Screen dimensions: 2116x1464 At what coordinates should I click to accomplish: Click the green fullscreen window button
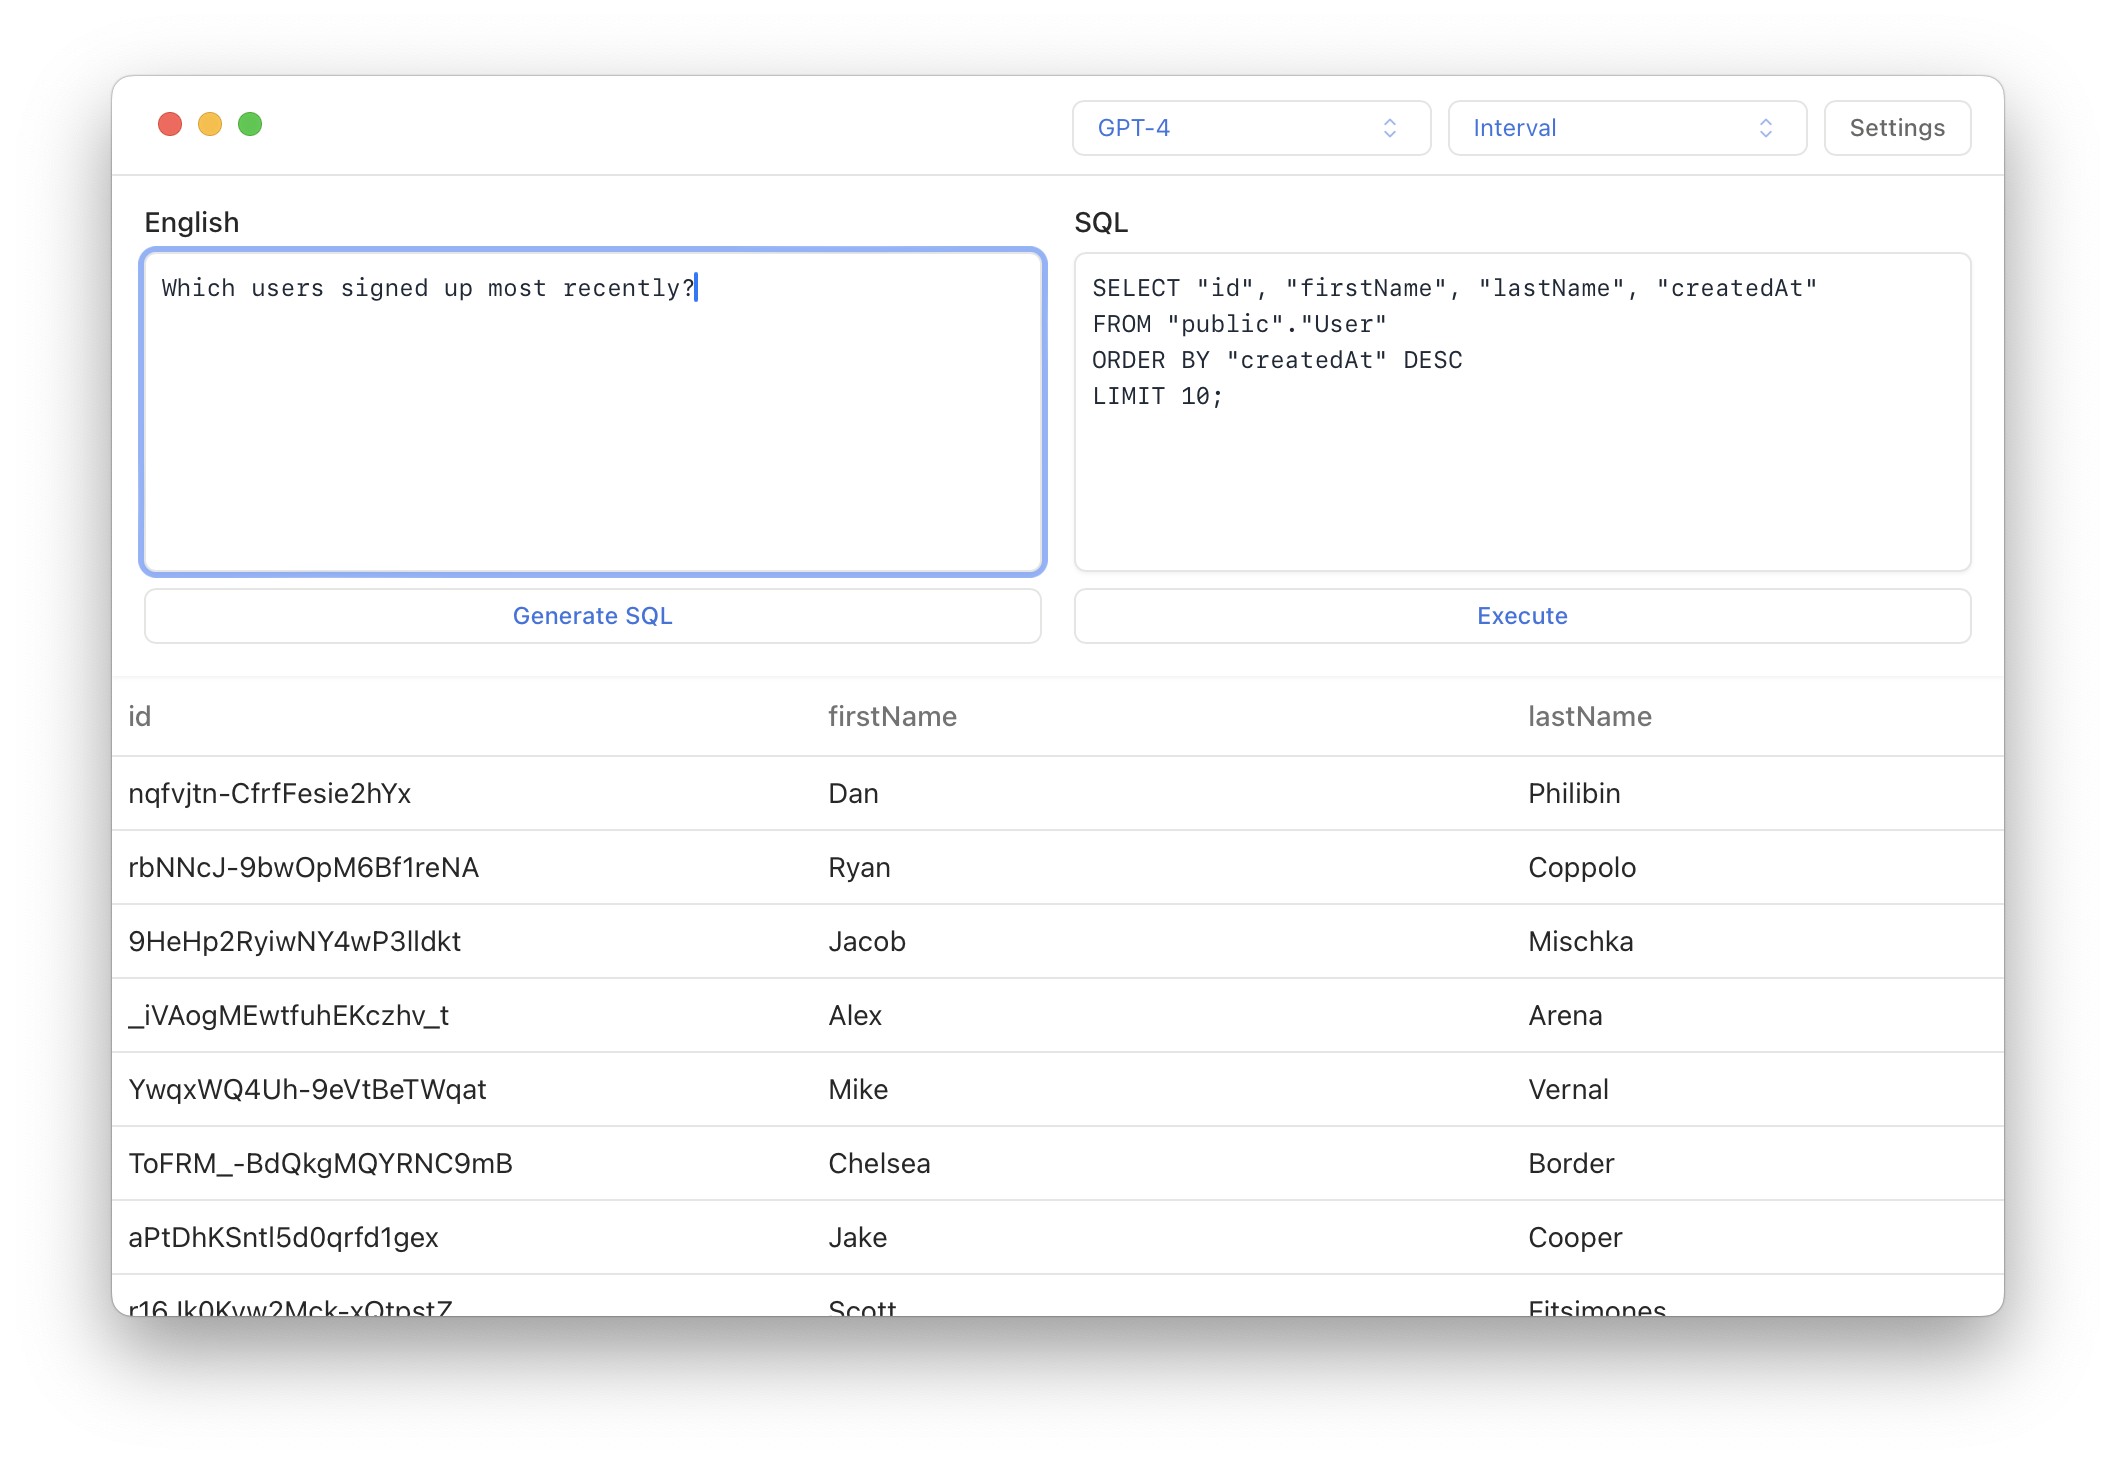(x=250, y=124)
